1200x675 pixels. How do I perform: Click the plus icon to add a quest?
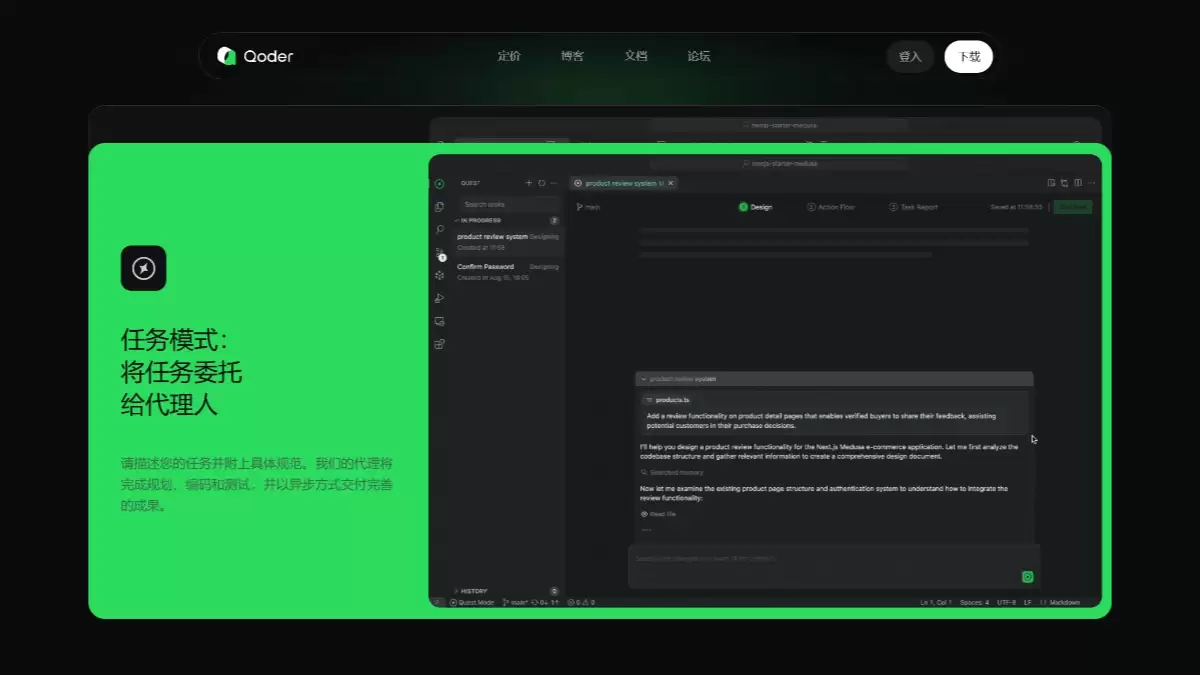click(529, 183)
